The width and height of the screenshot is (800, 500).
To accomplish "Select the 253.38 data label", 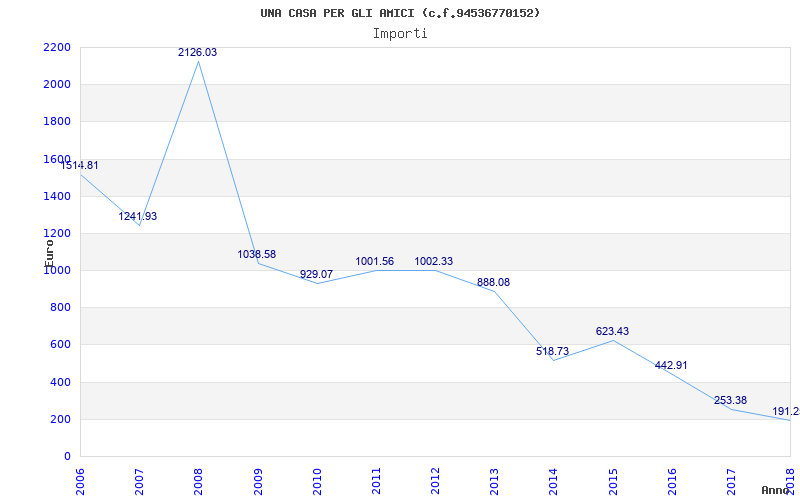I will [x=730, y=401].
